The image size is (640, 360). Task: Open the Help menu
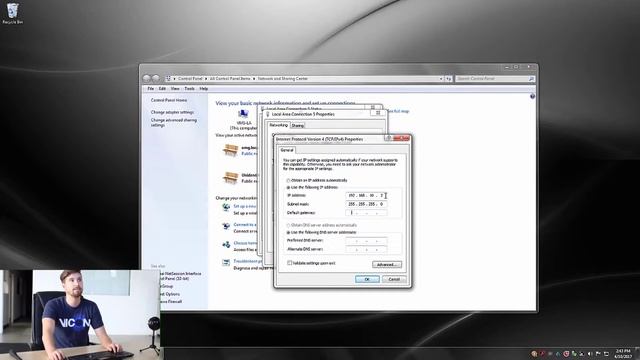click(204, 89)
